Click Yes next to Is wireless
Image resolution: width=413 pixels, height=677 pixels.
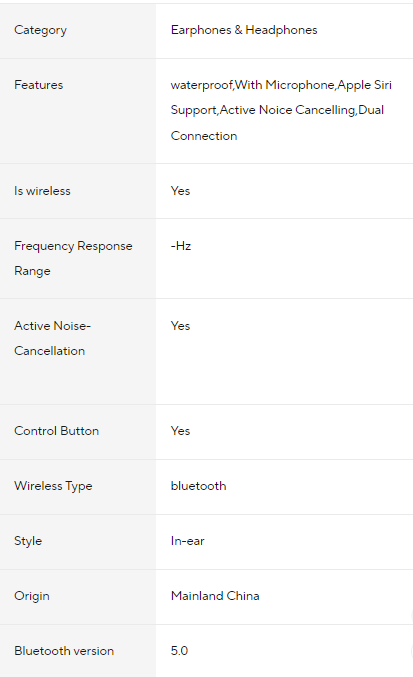(x=180, y=191)
